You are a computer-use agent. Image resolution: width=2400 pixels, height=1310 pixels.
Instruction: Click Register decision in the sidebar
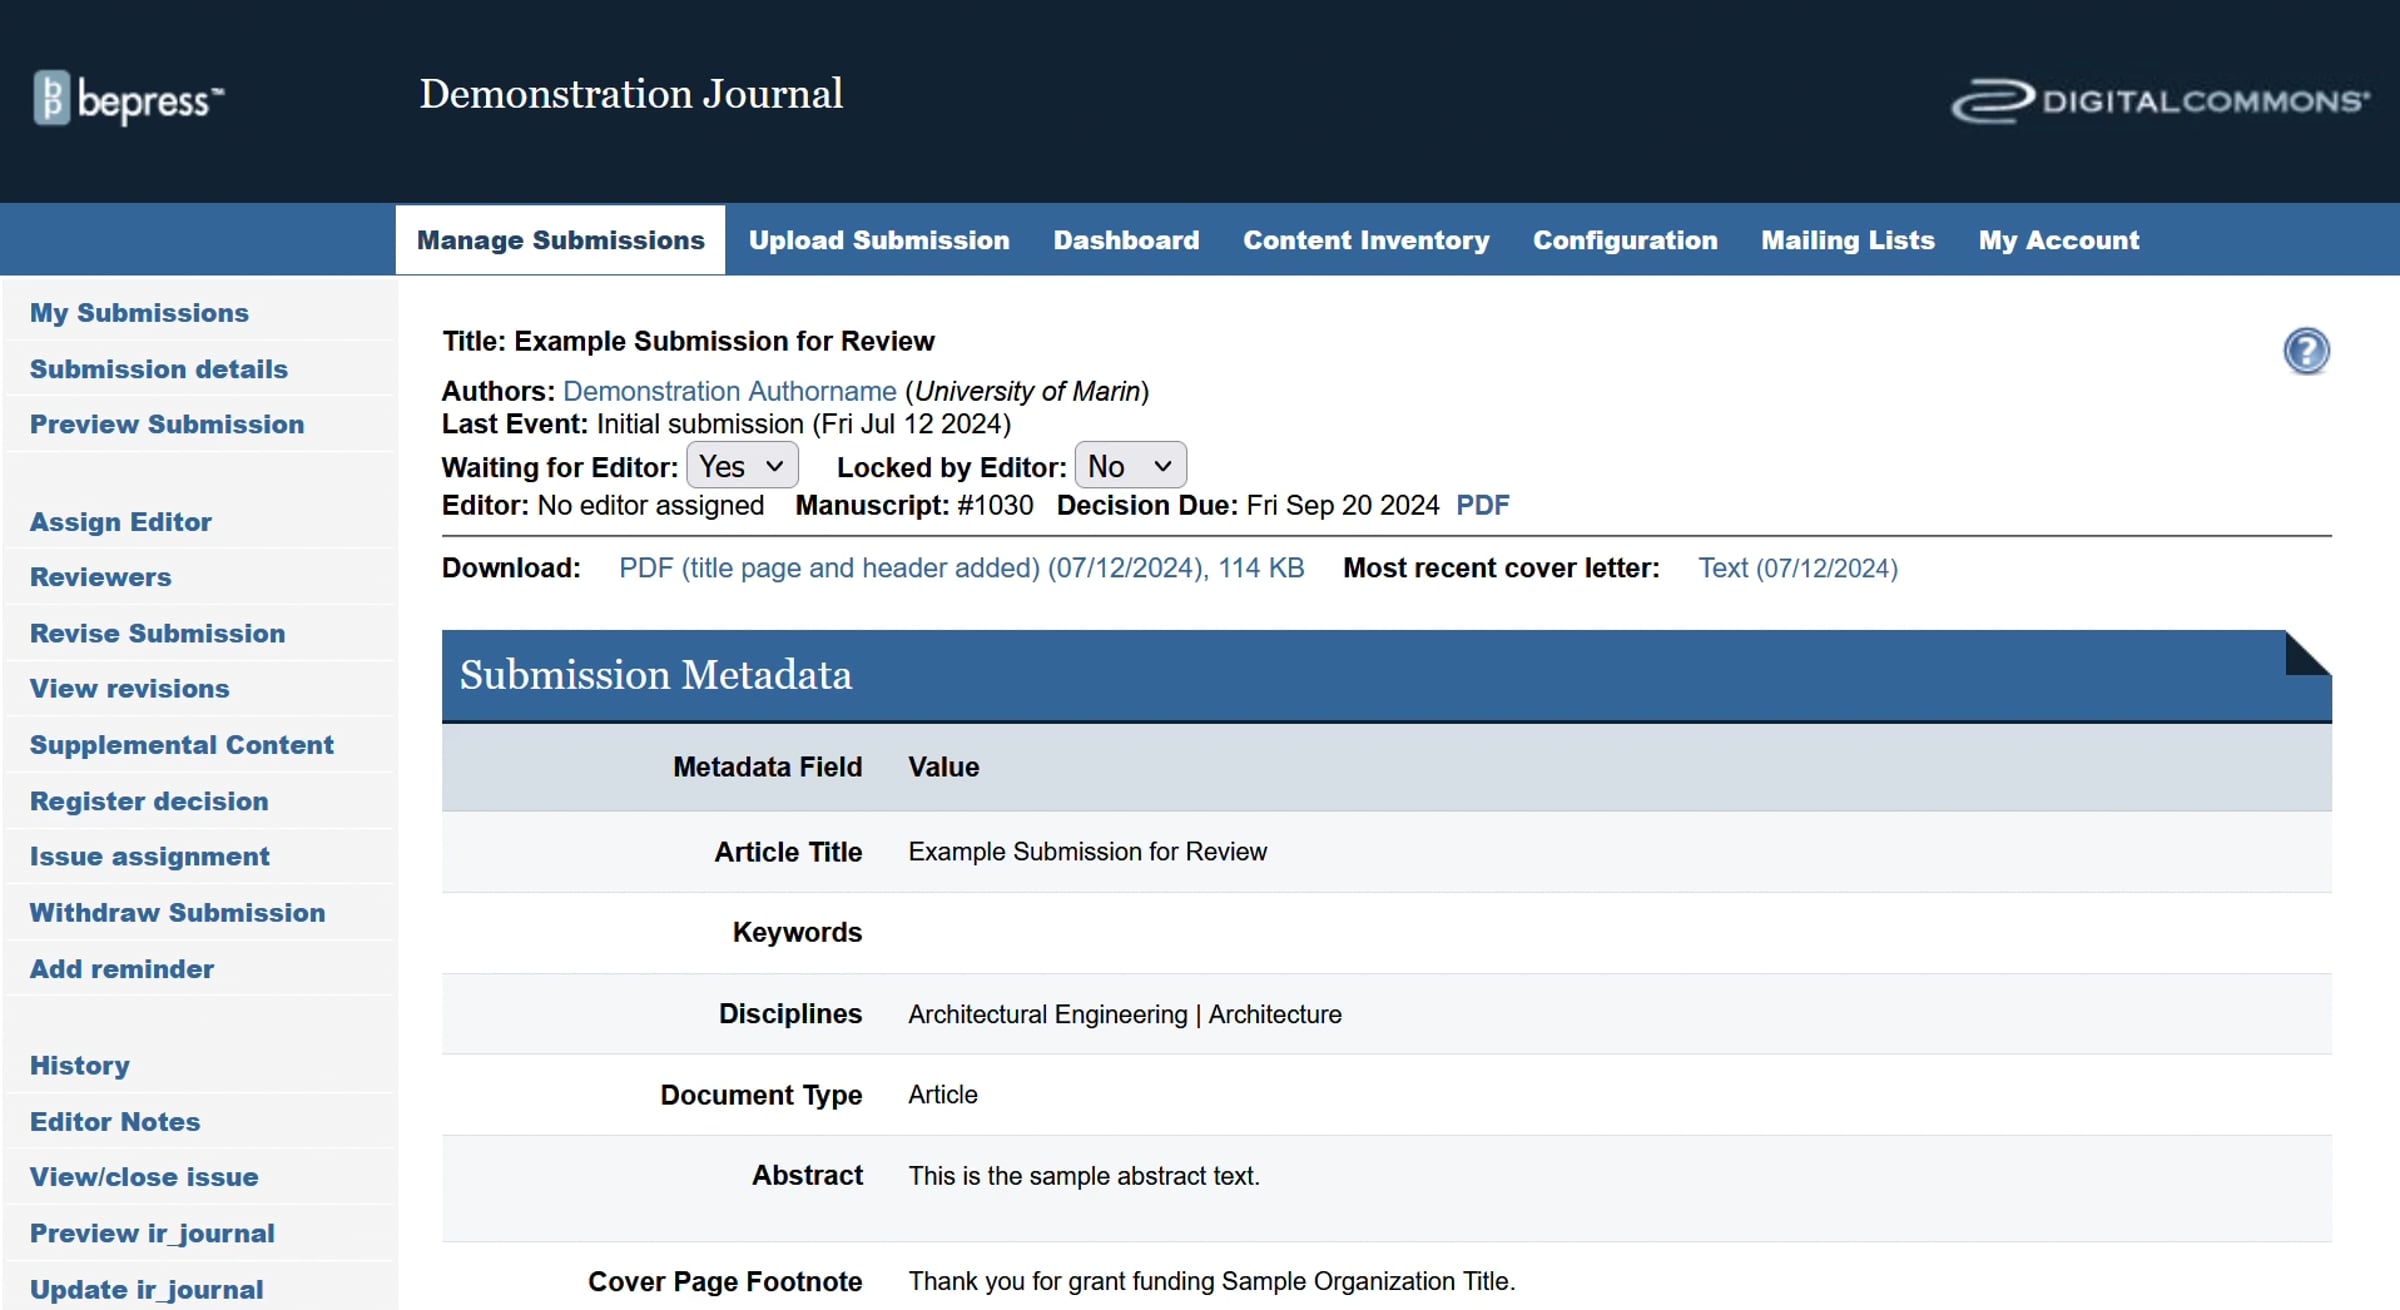coord(149,801)
